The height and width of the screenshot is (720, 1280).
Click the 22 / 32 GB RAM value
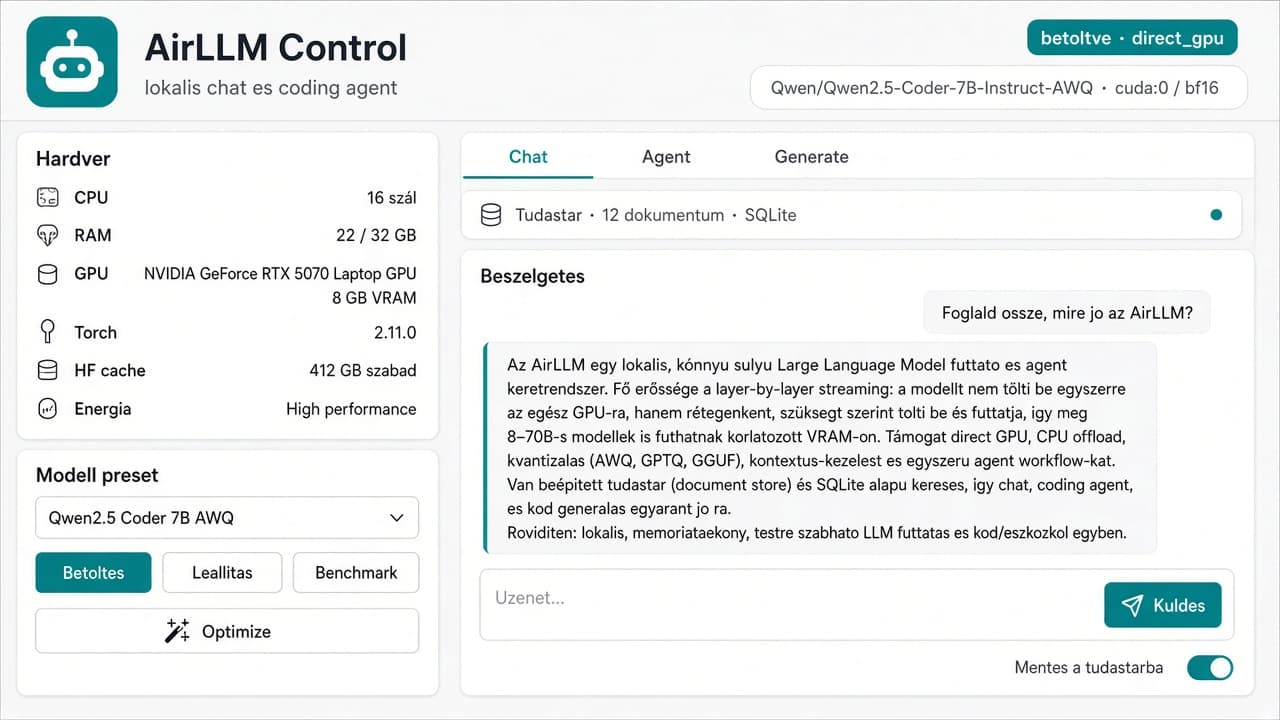click(376, 236)
